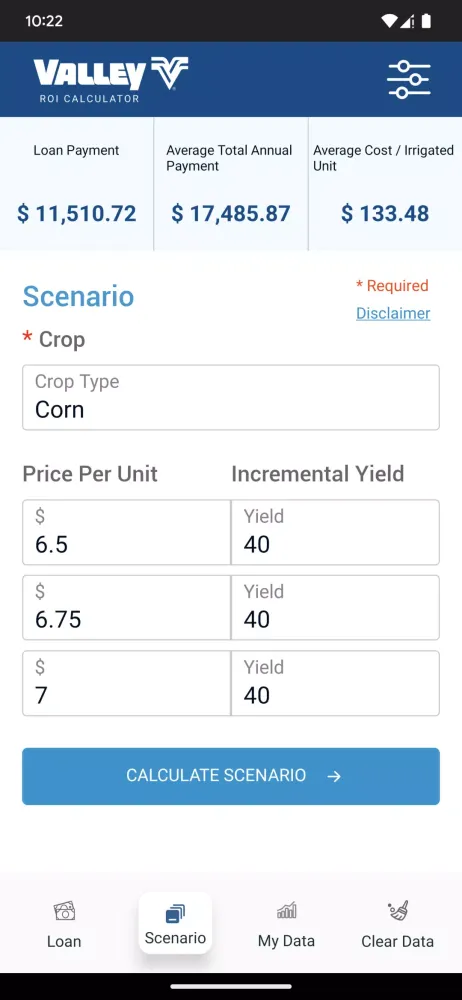Tap the Average Total Annual Payment summary
The image size is (462, 1000).
[x=231, y=184]
